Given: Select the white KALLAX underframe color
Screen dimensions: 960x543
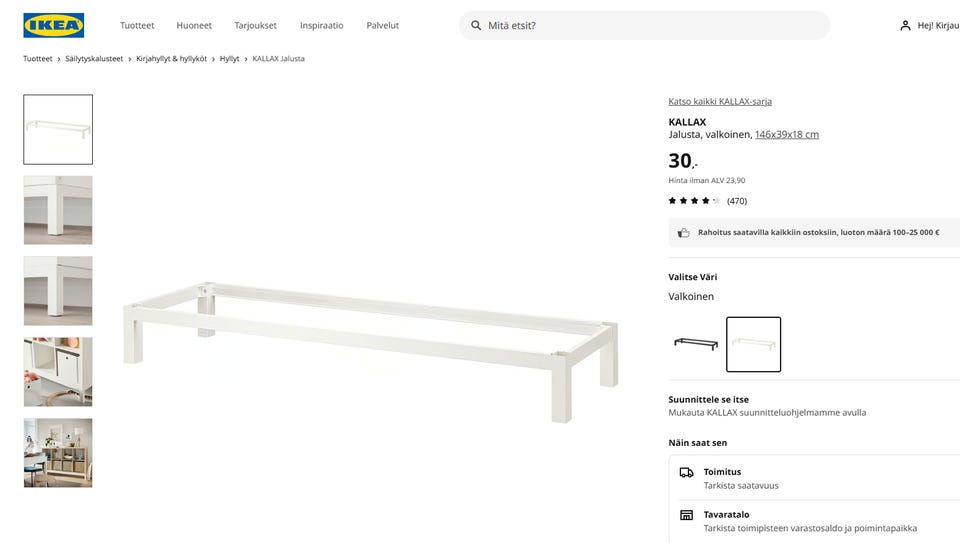Looking at the screenshot, I should pos(753,344).
